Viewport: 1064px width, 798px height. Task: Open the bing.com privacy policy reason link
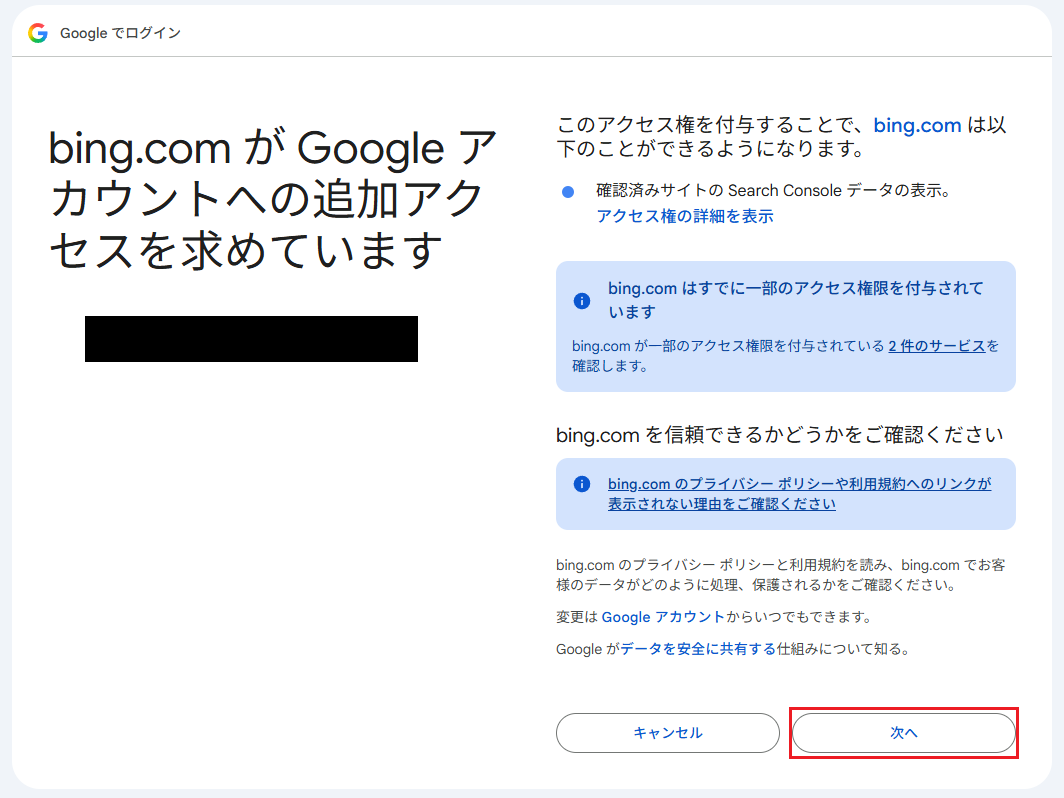coord(799,494)
